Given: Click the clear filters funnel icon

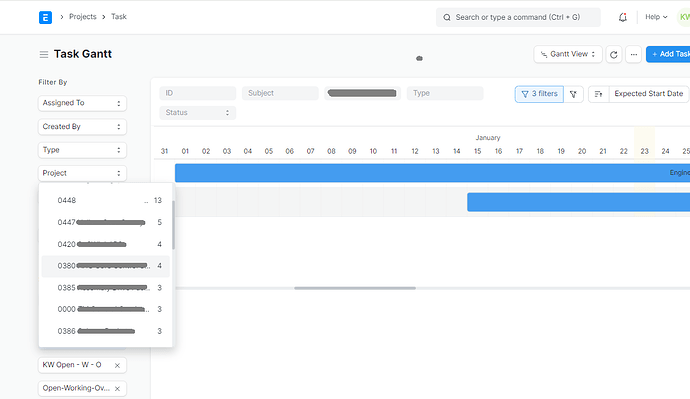Looking at the screenshot, I should [x=573, y=94].
